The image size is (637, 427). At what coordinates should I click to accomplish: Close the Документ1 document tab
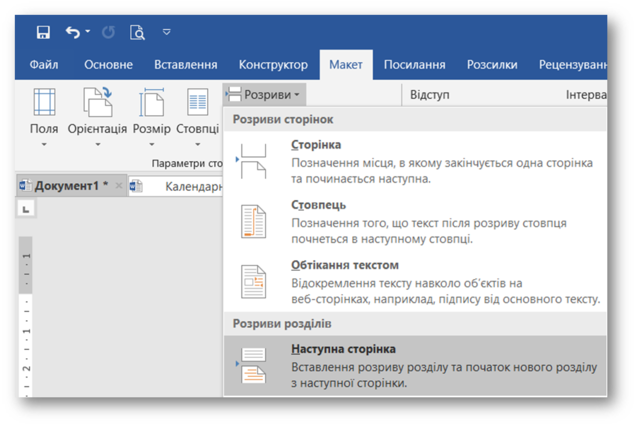click(x=119, y=186)
